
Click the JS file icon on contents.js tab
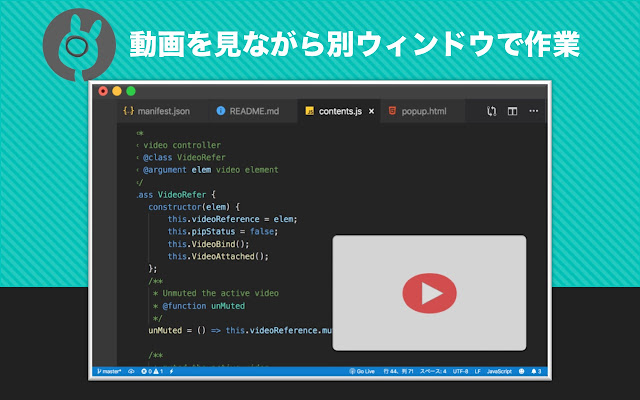point(310,111)
